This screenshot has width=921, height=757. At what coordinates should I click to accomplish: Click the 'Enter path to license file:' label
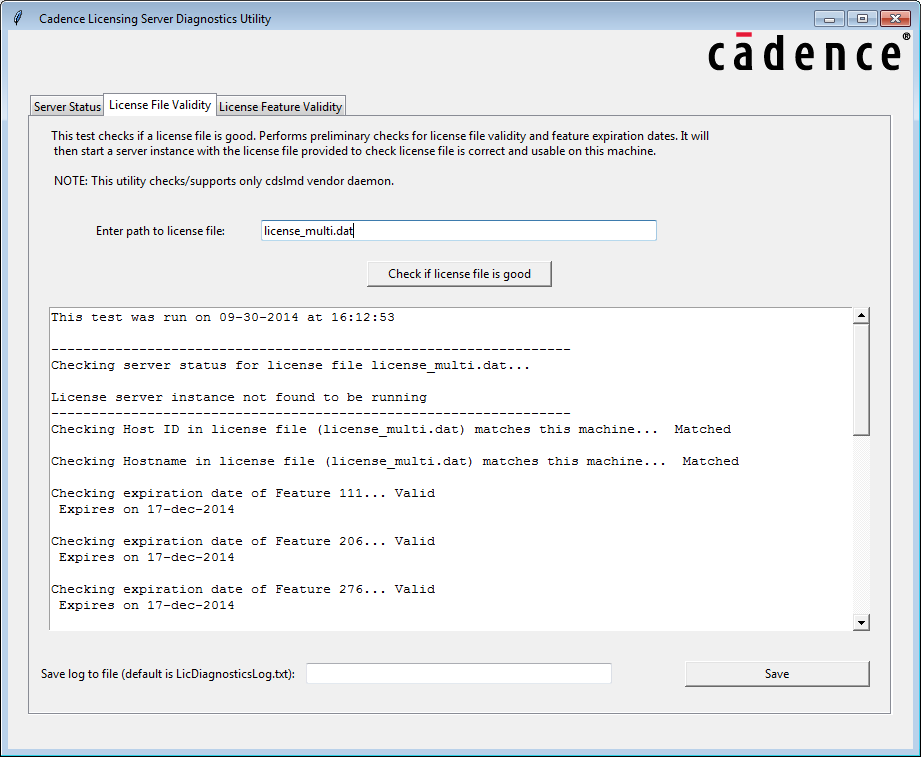pyautogui.click(x=160, y=231)
